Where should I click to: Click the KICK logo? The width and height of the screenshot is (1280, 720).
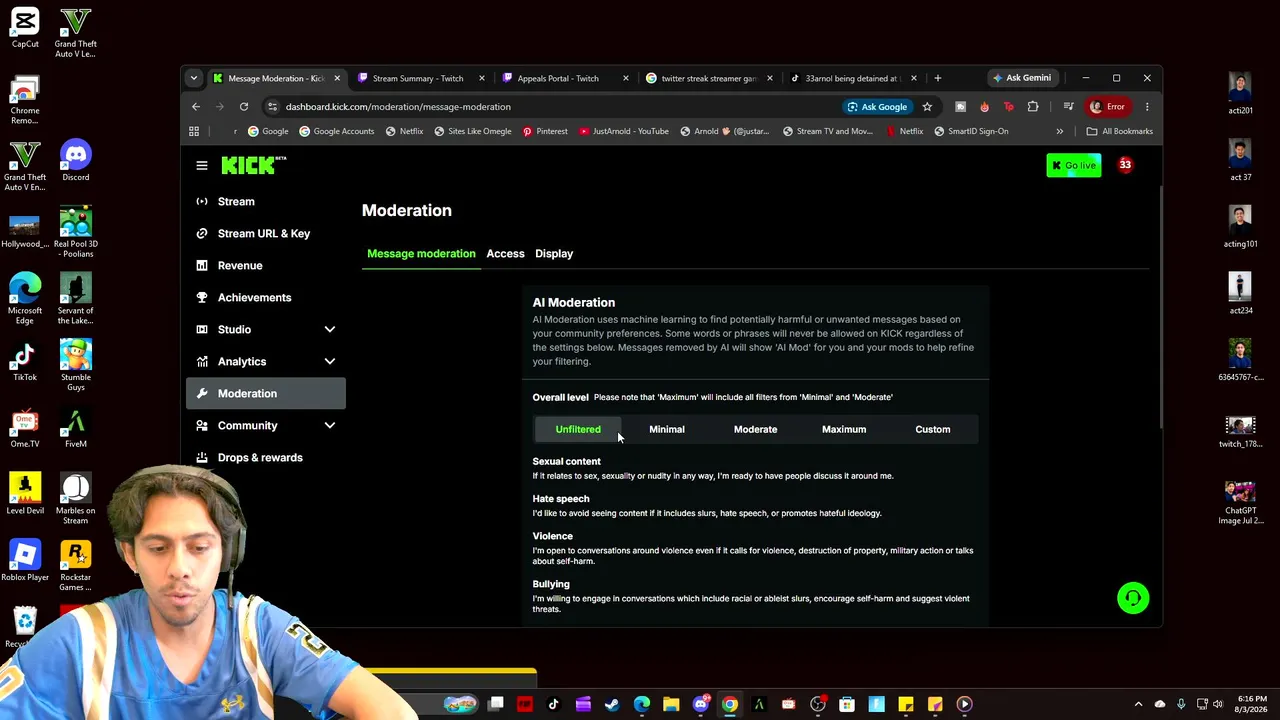(253, 165)
